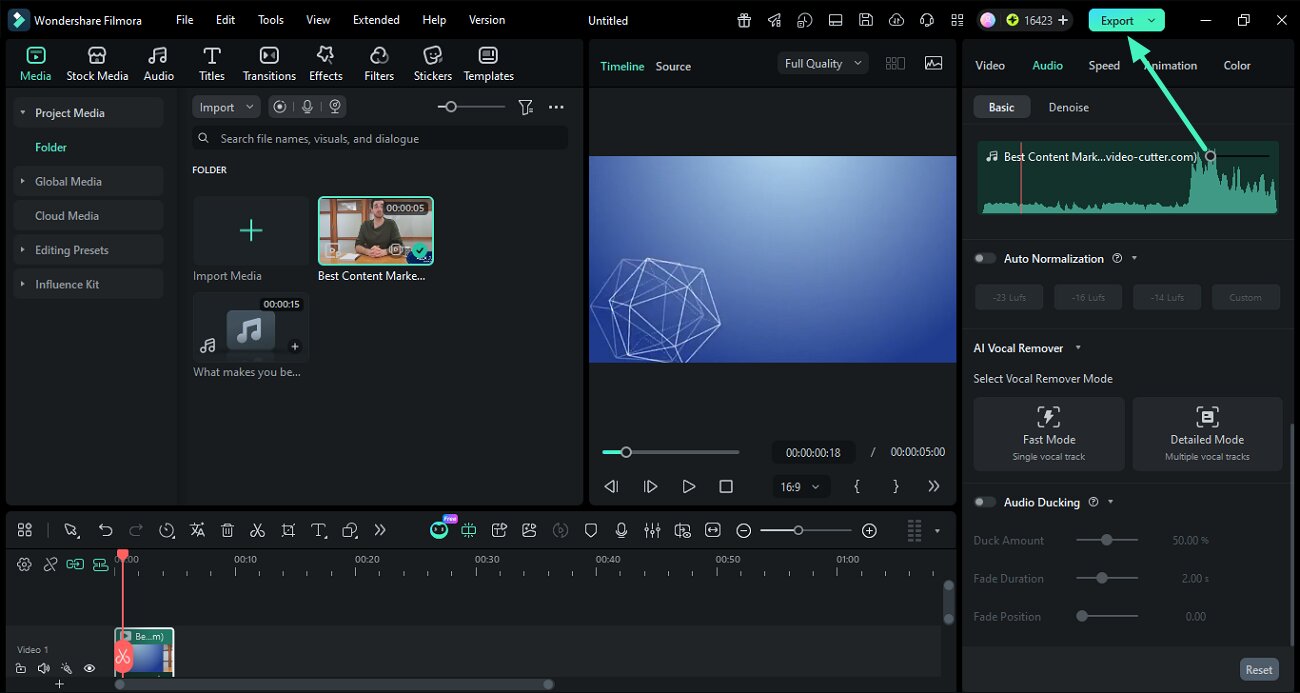The height and width of the screenshot is (693, 1300).
Task: Switch to the Stickers tab
Action: (x=433, y=64)
